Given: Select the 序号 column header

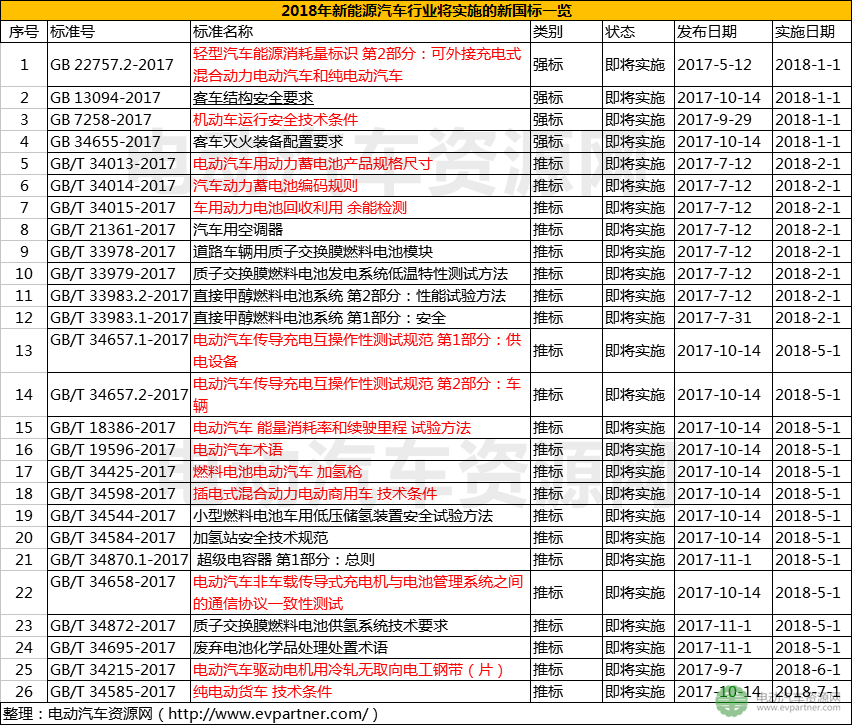Looking at the screenshot, I should (24, 32).
